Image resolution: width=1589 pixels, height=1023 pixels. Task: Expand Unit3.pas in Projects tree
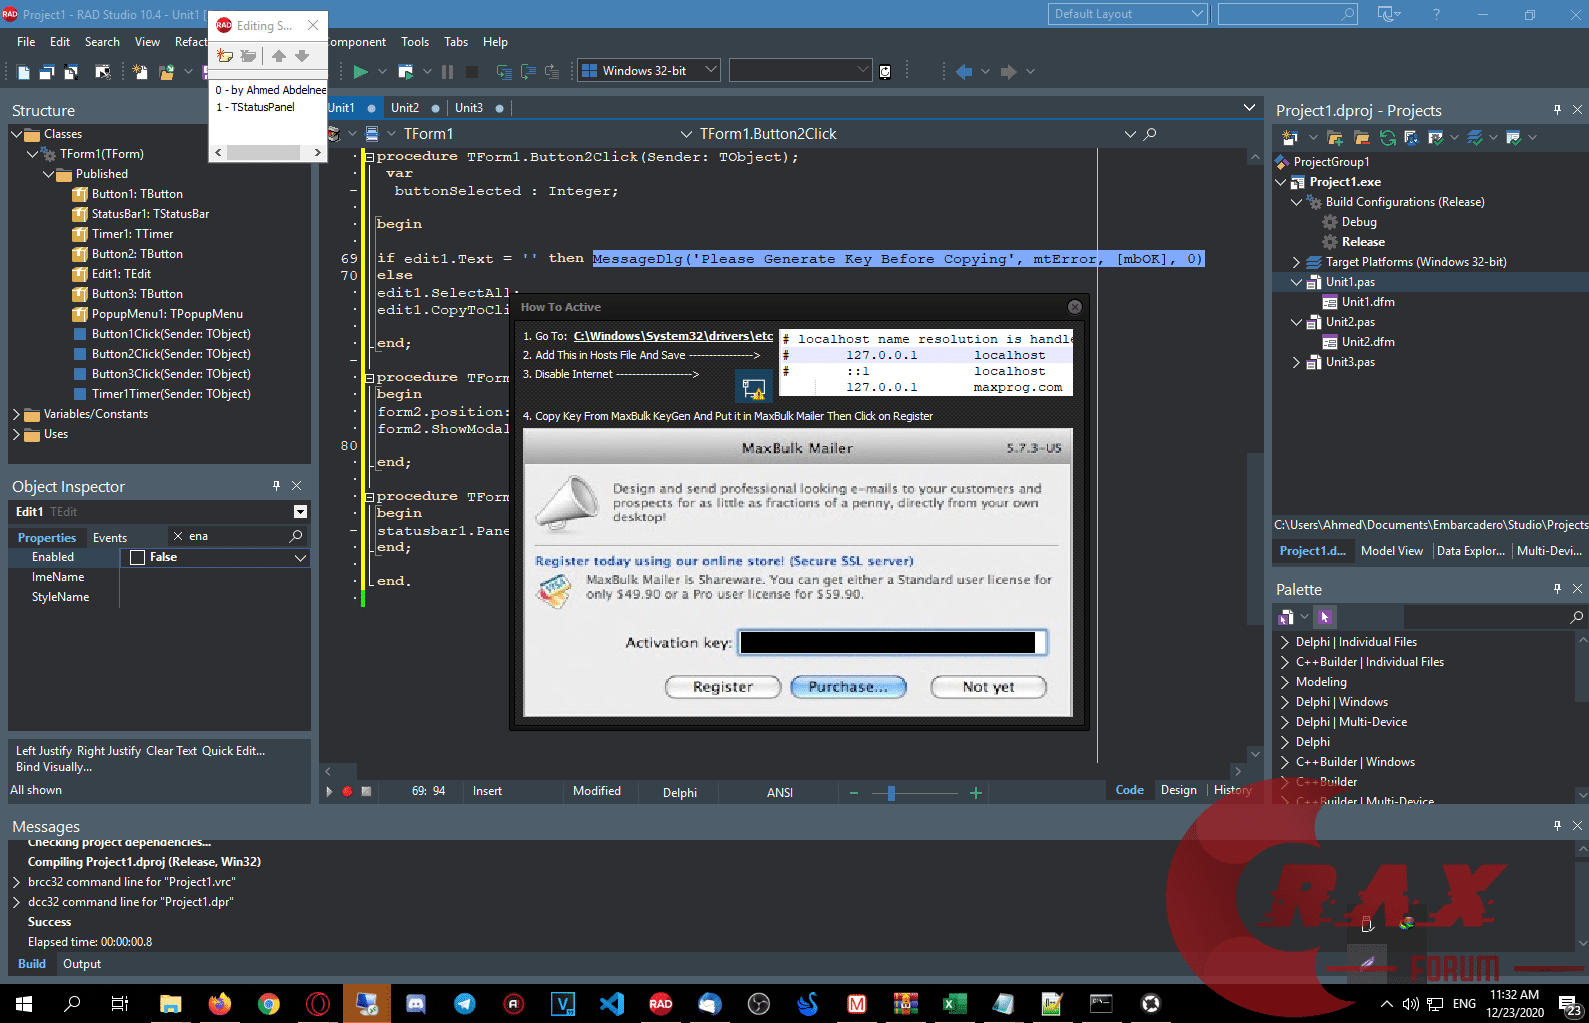pos(1297,362)
